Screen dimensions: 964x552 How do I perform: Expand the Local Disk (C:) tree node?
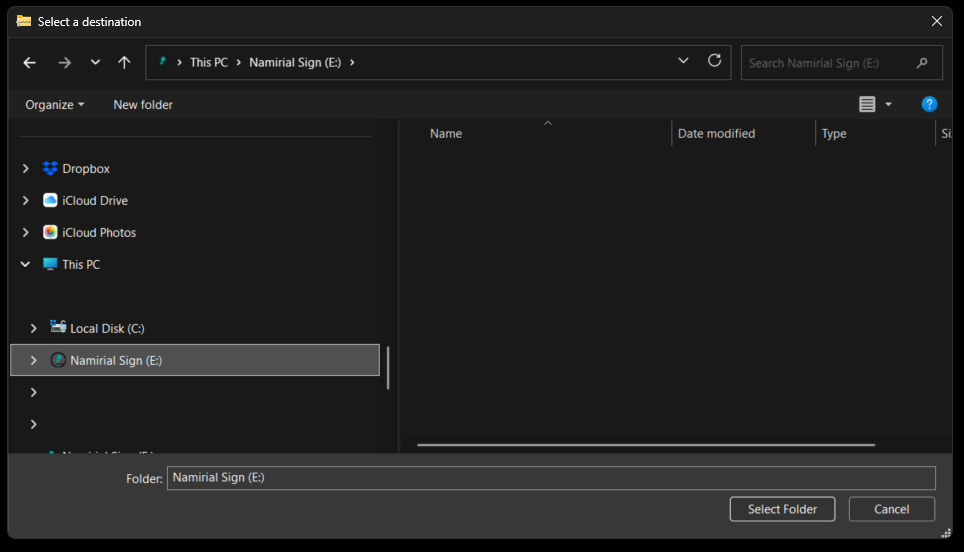tap(34, 329)
